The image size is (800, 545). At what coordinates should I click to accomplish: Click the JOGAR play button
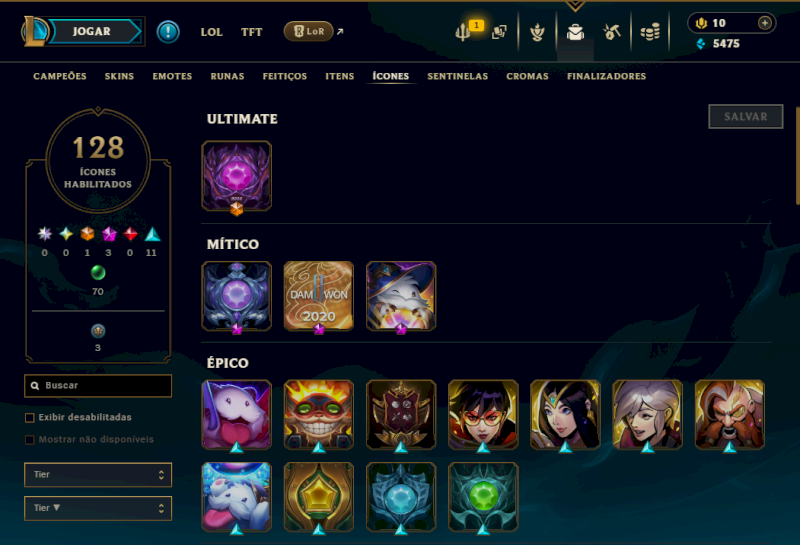pos(92,31)
